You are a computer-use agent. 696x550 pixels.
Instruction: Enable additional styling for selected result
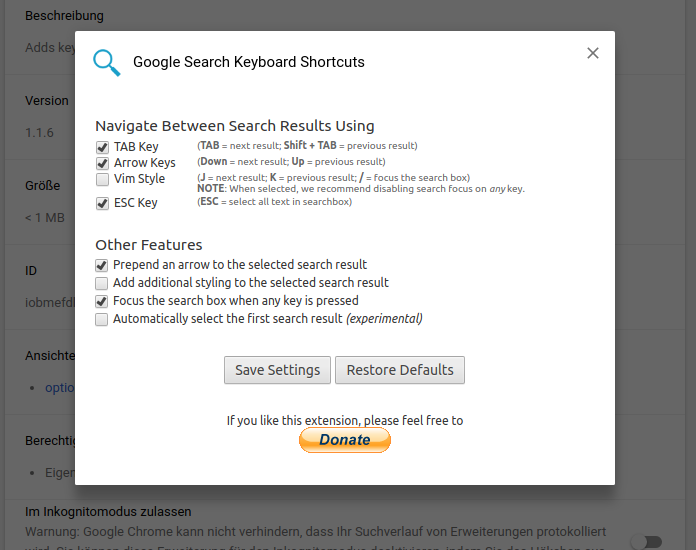click(x=101, y=283)
